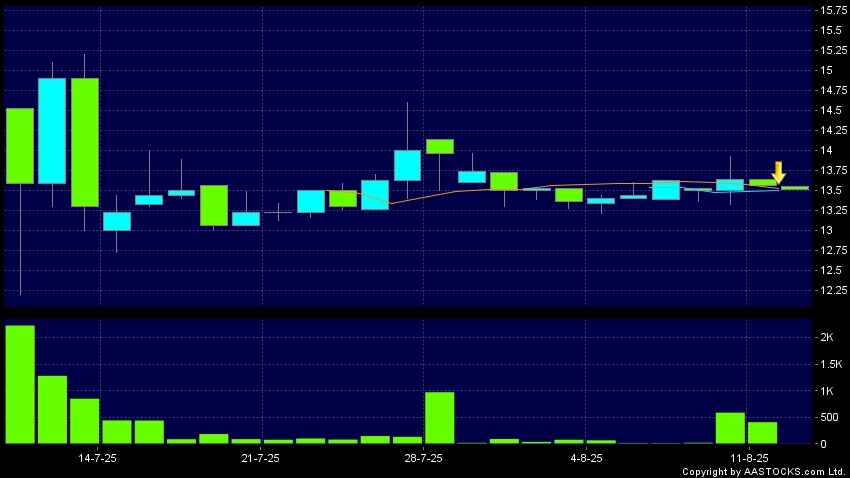Click the 28-7-25 date label

pyautogui.click(x=423, y=458)
